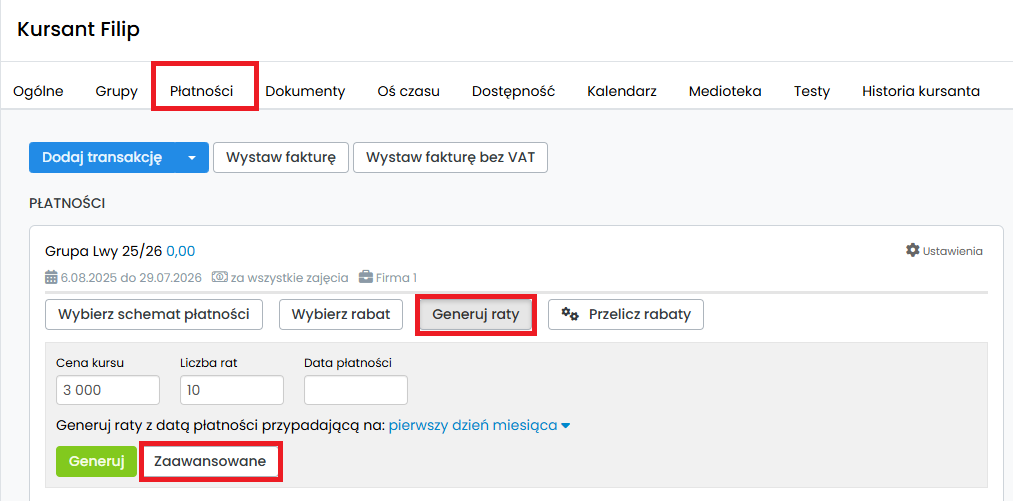Screen dimensions: 1013x501
Task: Click the empty Data płatności field
Action: (x=355, y=390)
